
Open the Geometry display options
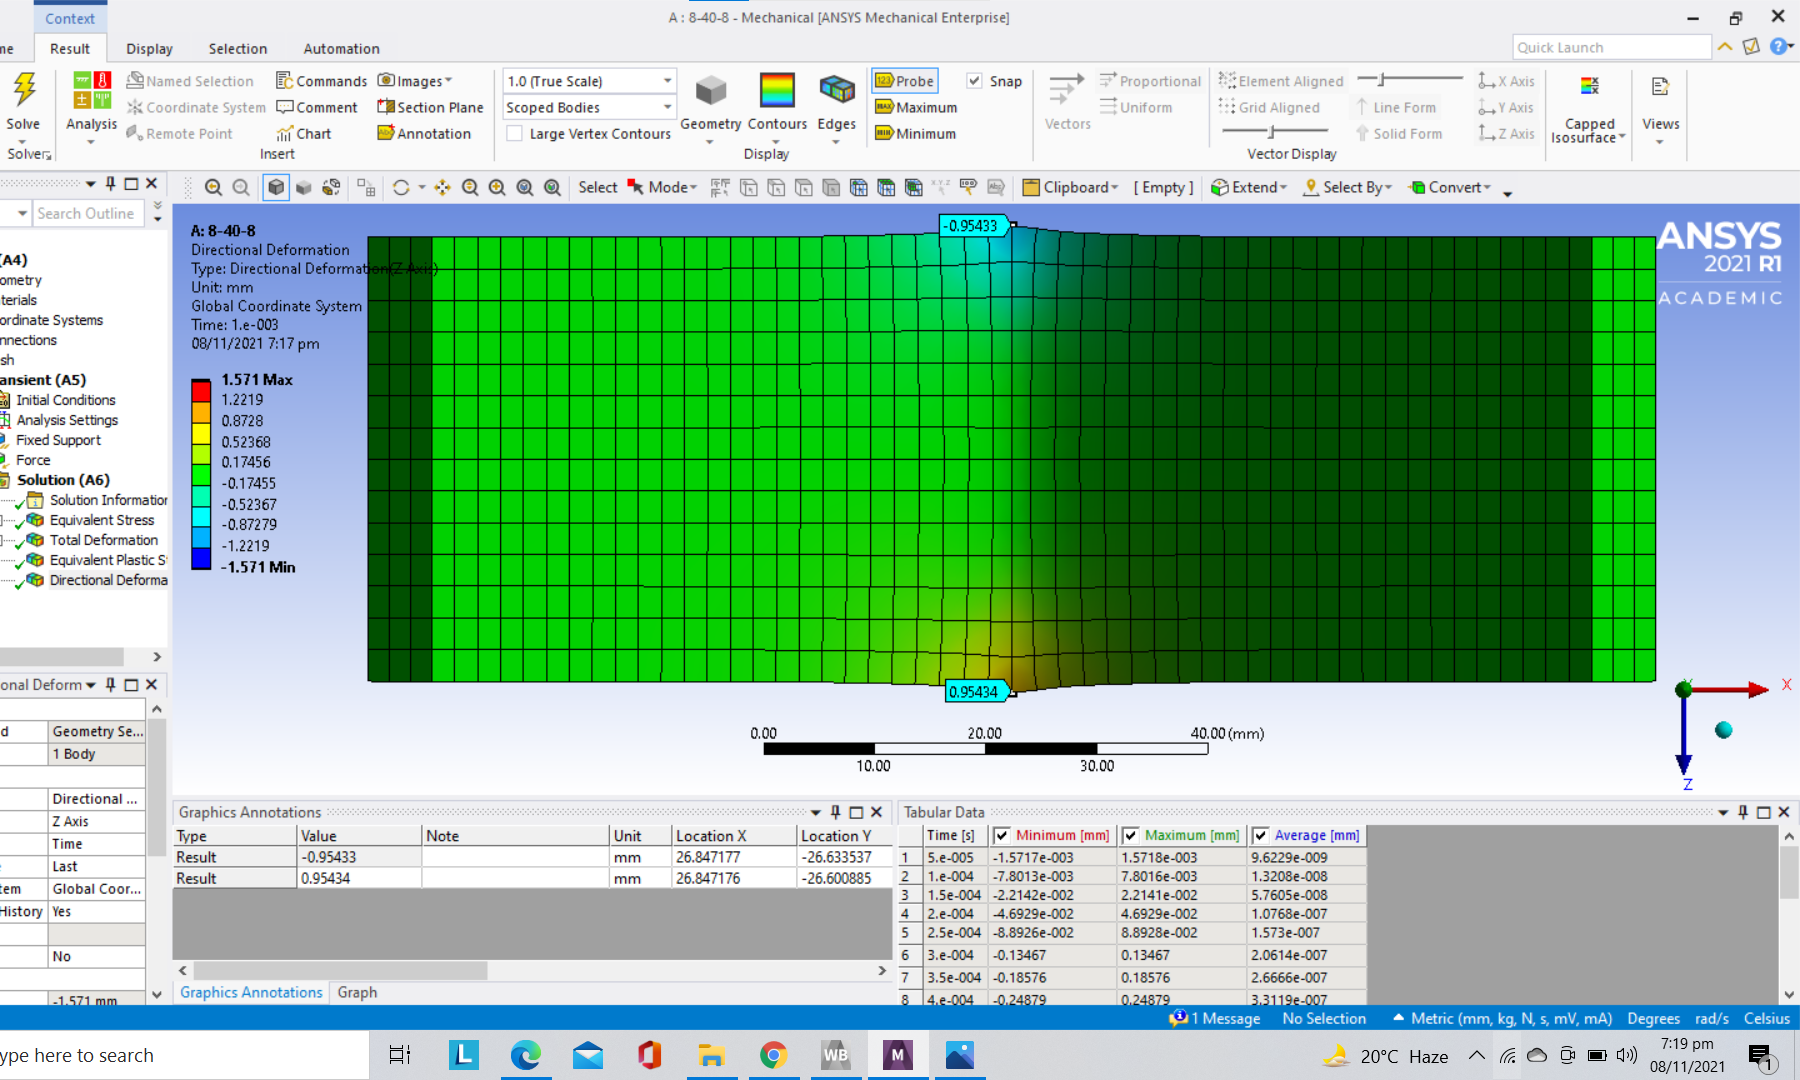(x=710, y=92)
